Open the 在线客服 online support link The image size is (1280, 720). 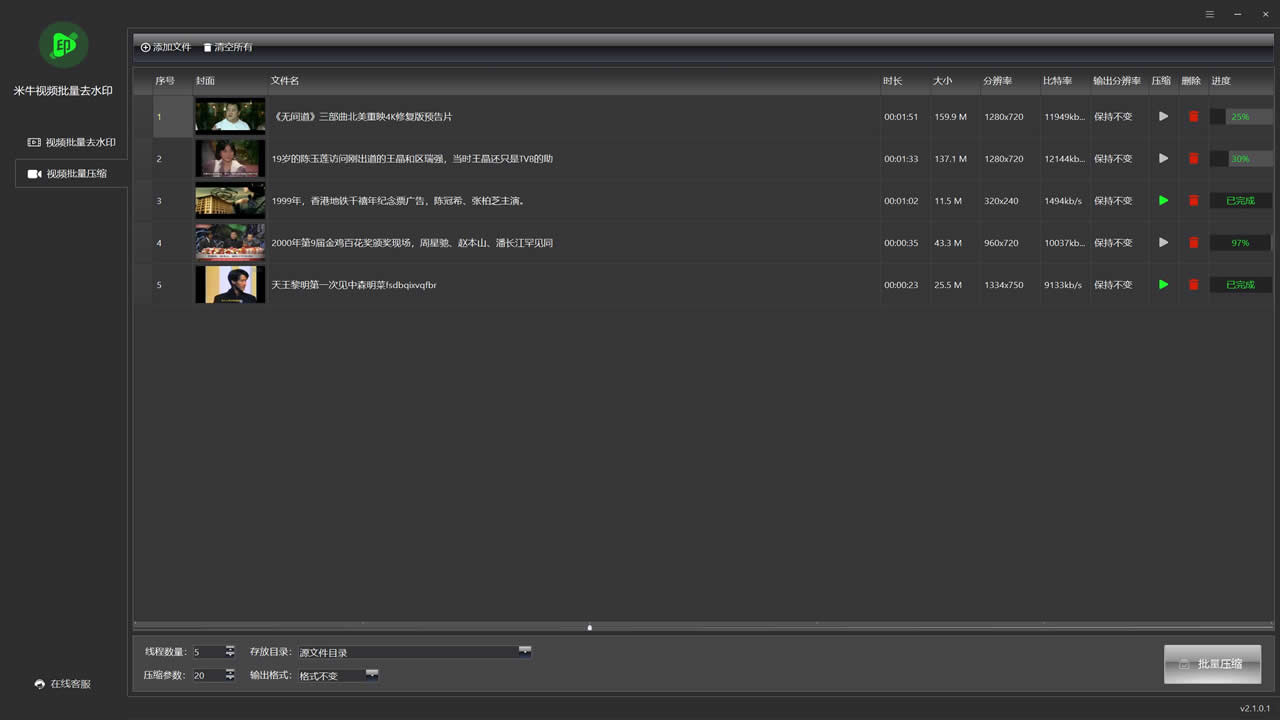pos(62,684)
